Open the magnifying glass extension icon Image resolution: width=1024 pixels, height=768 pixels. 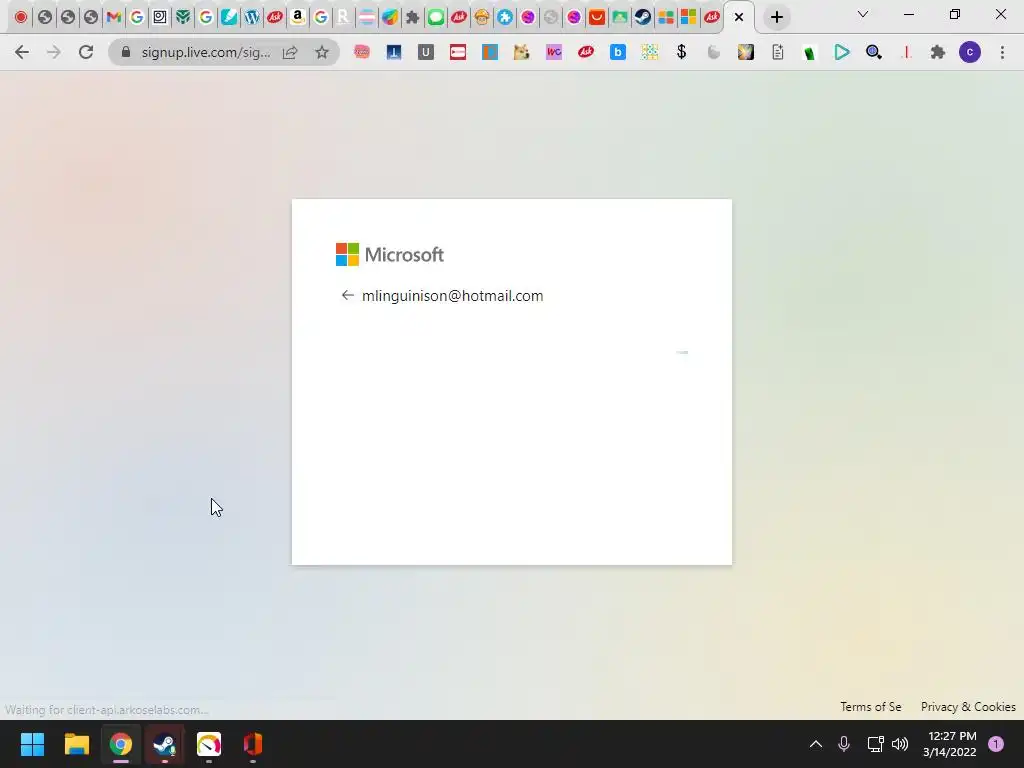click(873, 52)
